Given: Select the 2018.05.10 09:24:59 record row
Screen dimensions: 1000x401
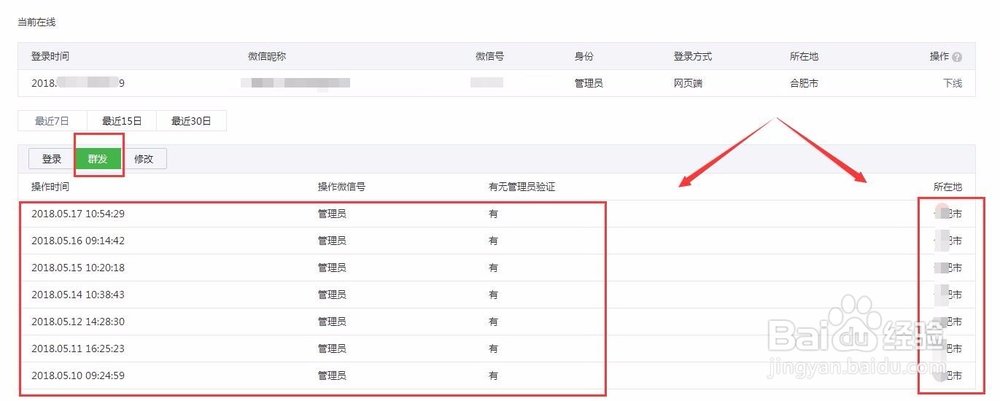Looking at the screenshot, I should (x=496, y=375).
